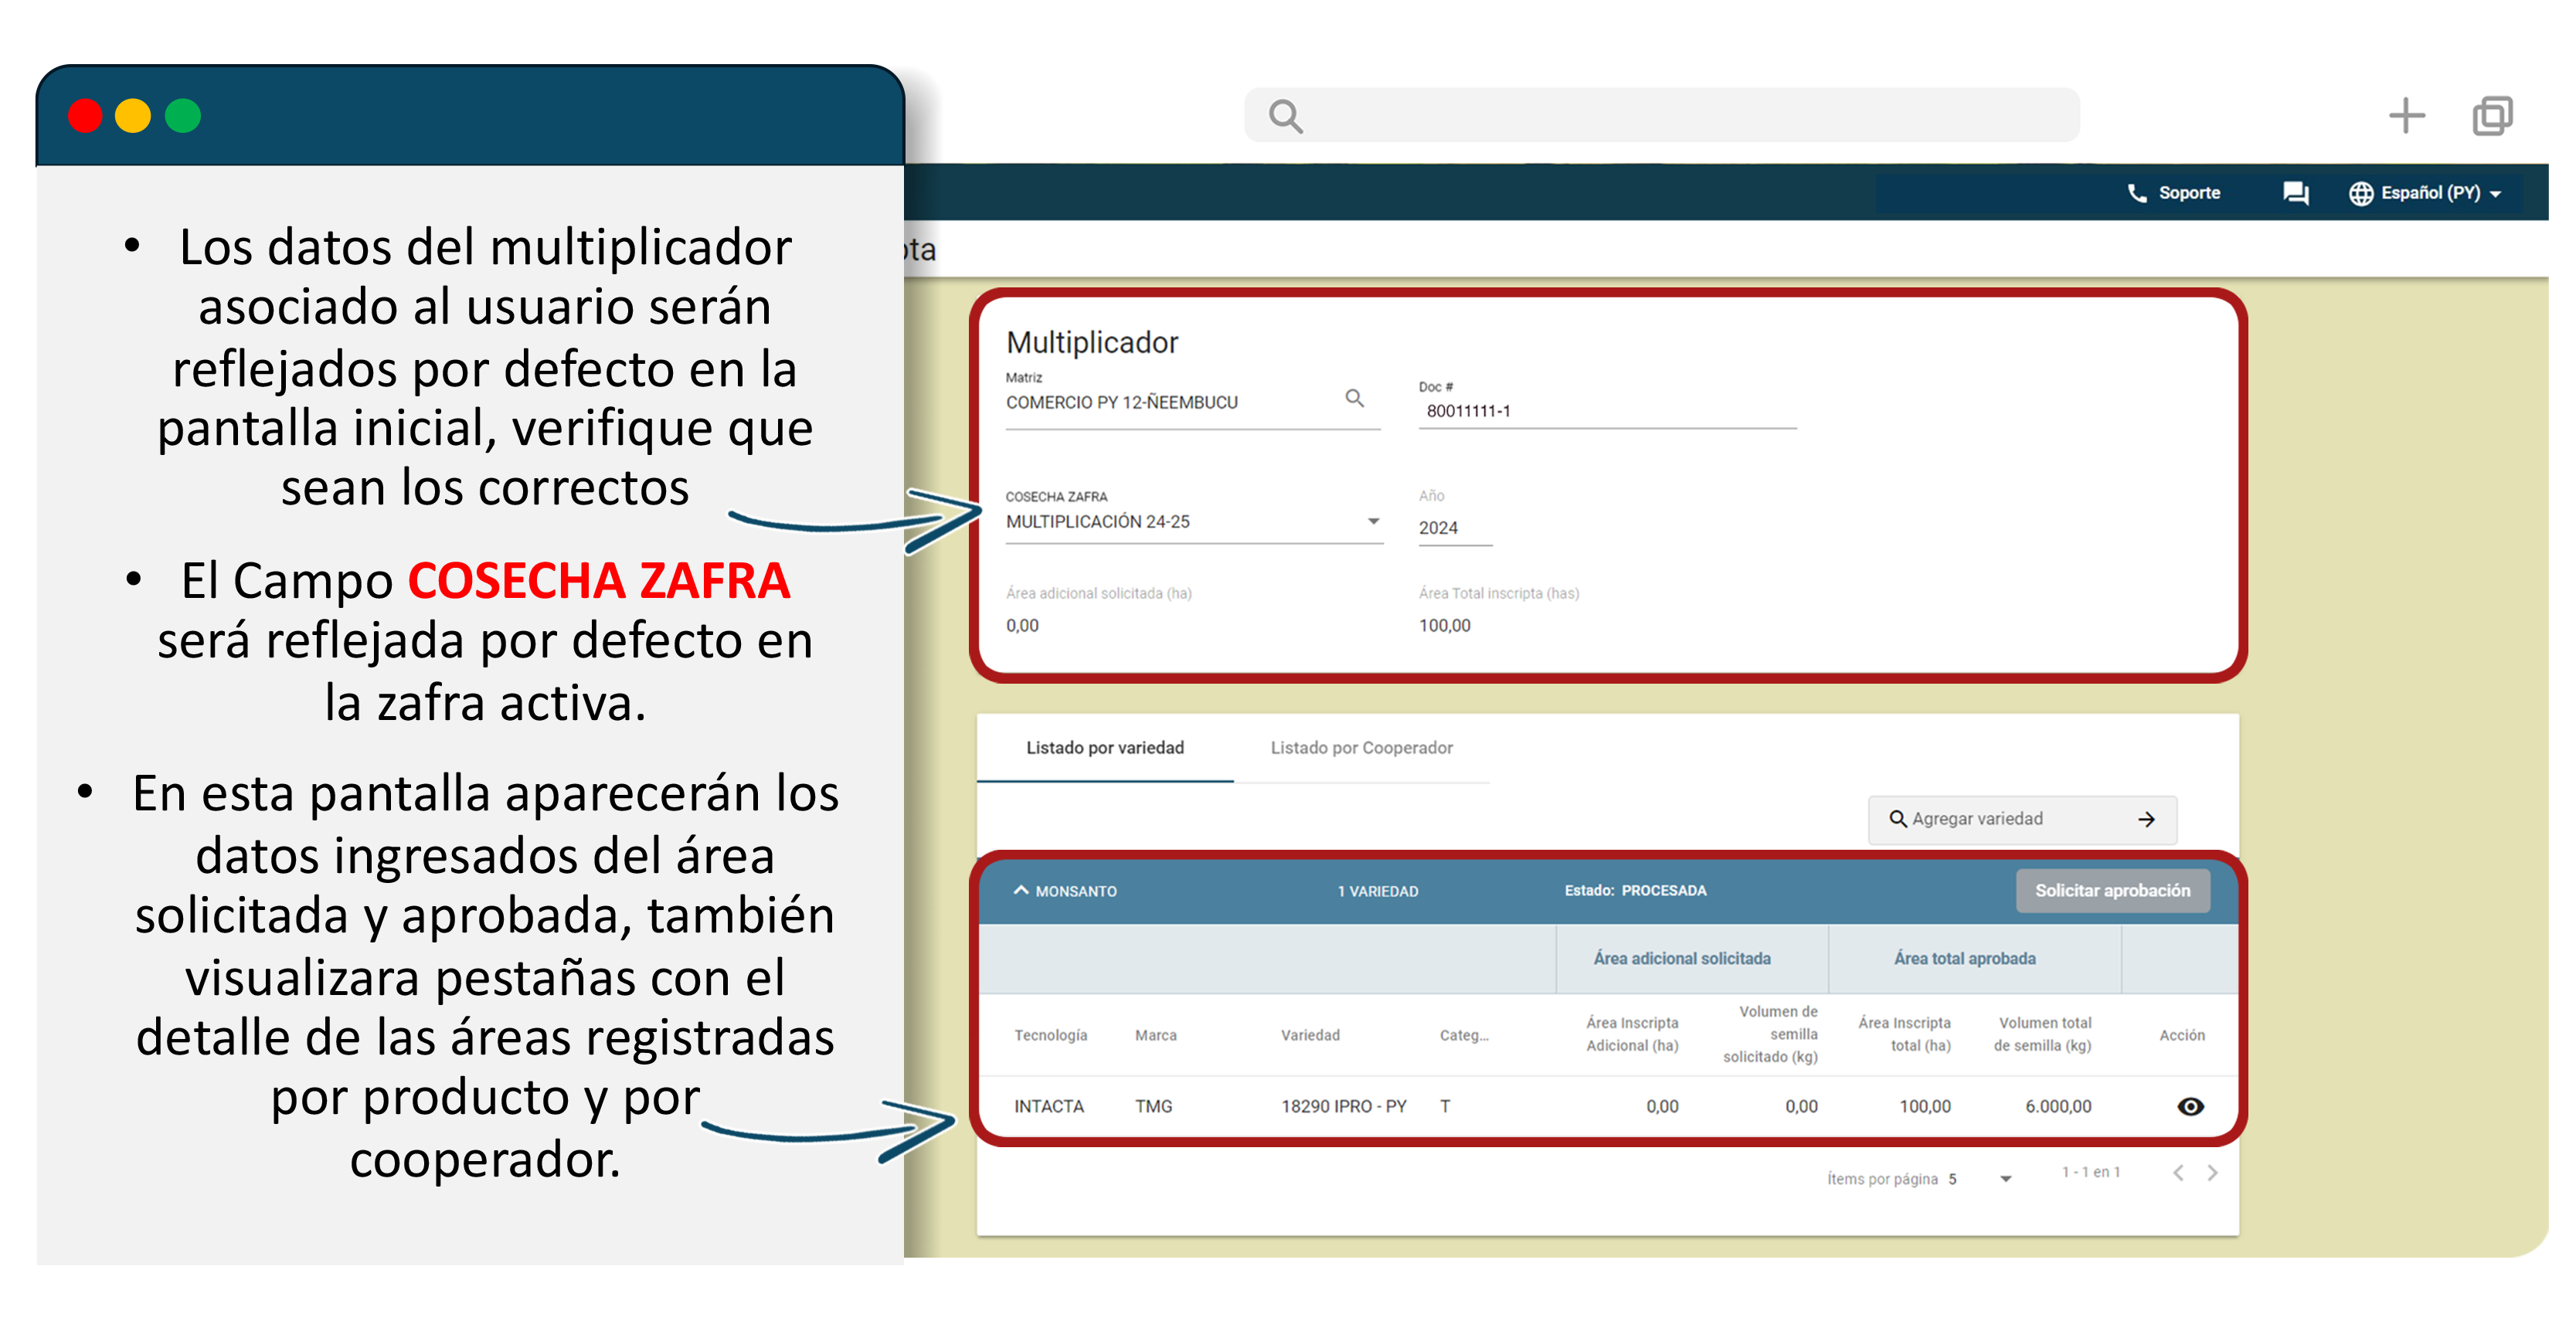Viewport: 2576px width, 1321px height.
Task: Switch to Listado por variedad tab
Action: (x=1104, y=748)
